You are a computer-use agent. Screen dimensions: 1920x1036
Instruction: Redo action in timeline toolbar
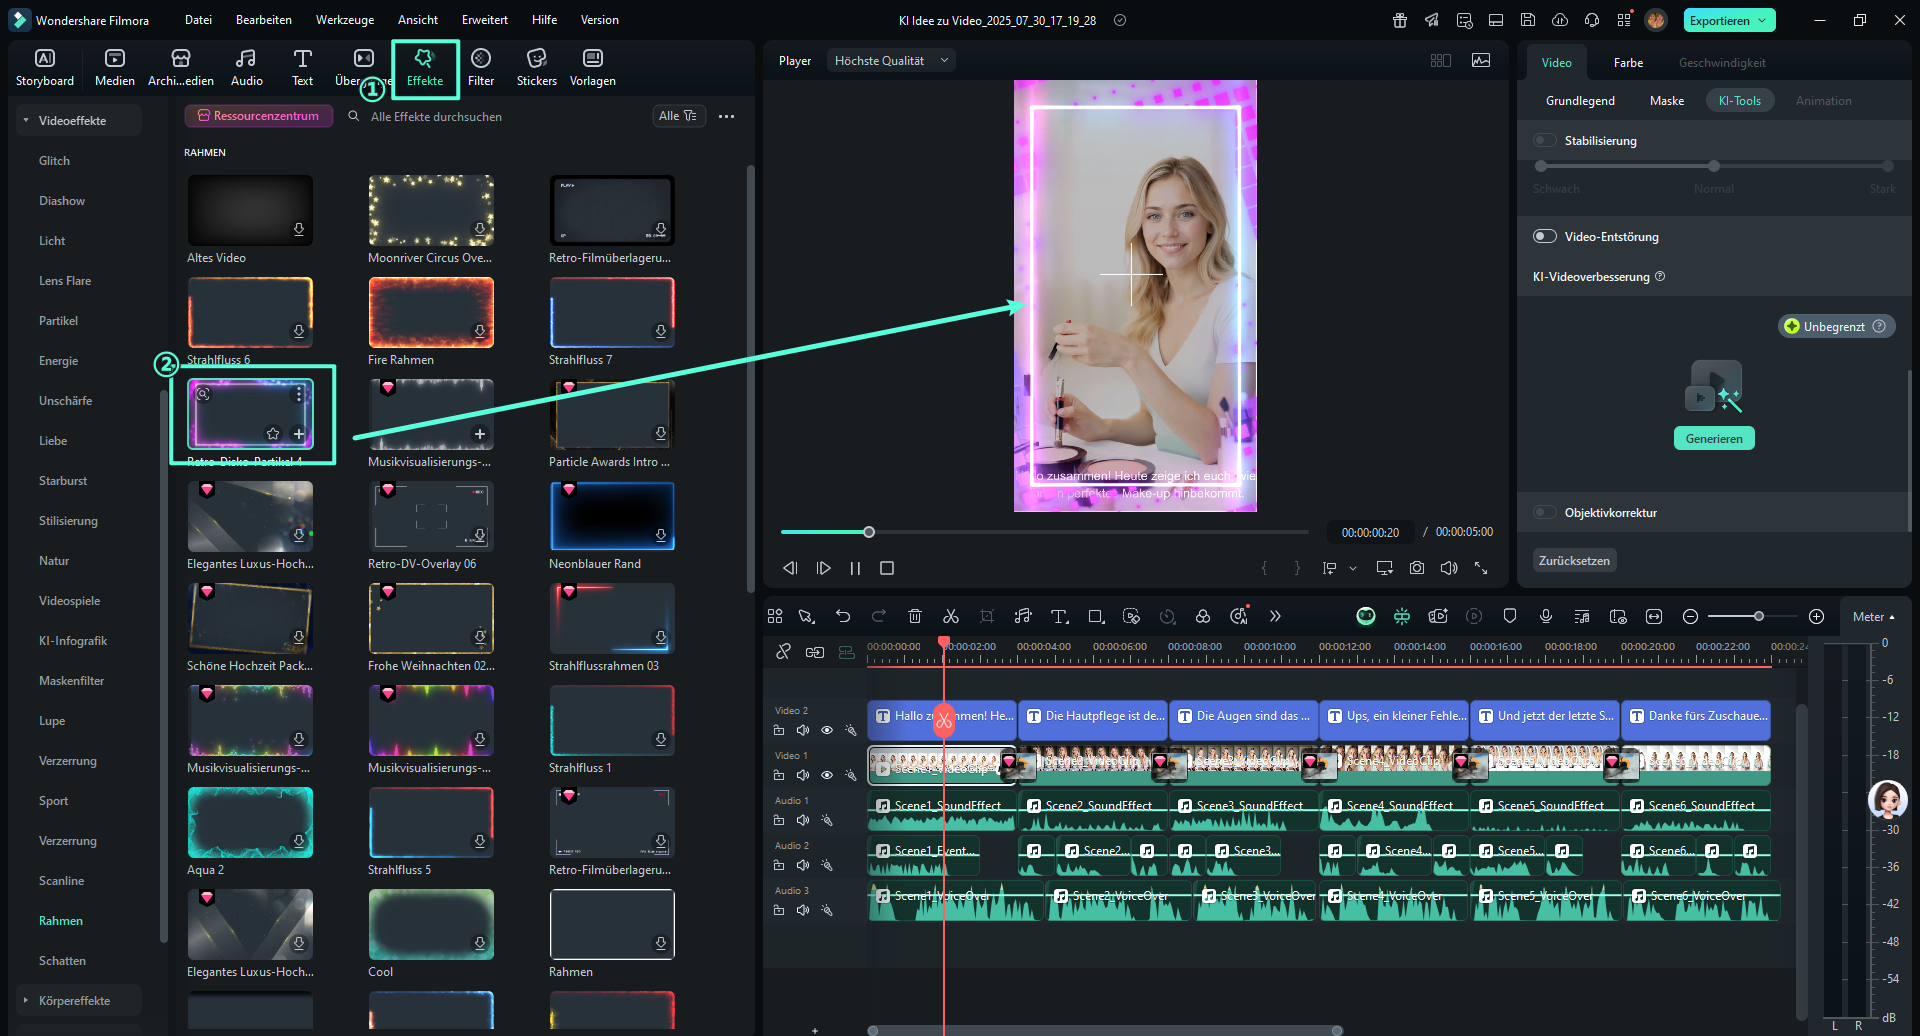(x=879, y=616)
